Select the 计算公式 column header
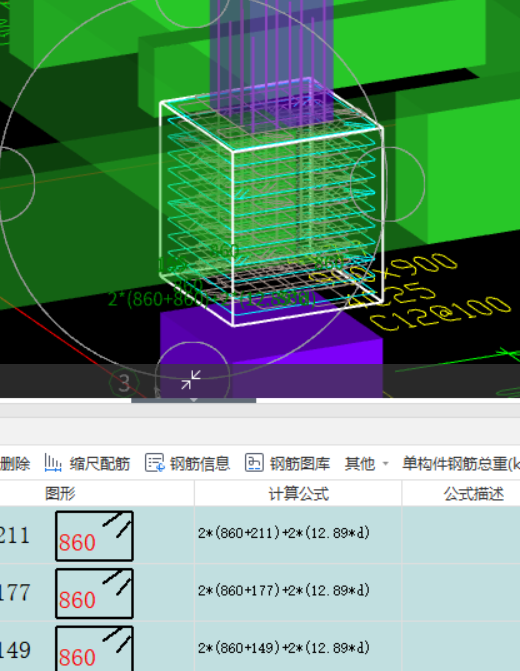520x671 pixels. tap(298, 493)
